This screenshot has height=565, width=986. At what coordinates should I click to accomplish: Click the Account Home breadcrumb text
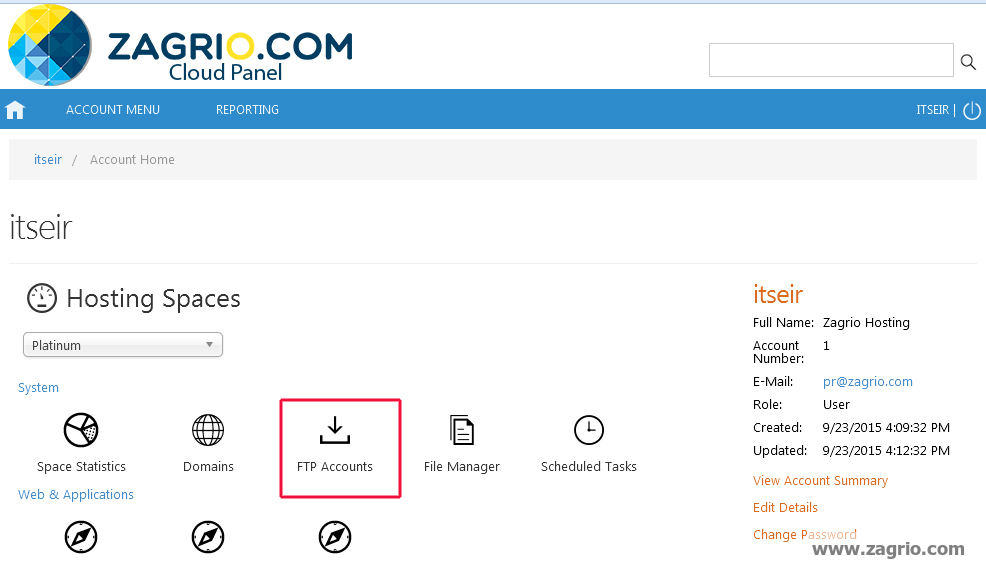coord(132,160)
